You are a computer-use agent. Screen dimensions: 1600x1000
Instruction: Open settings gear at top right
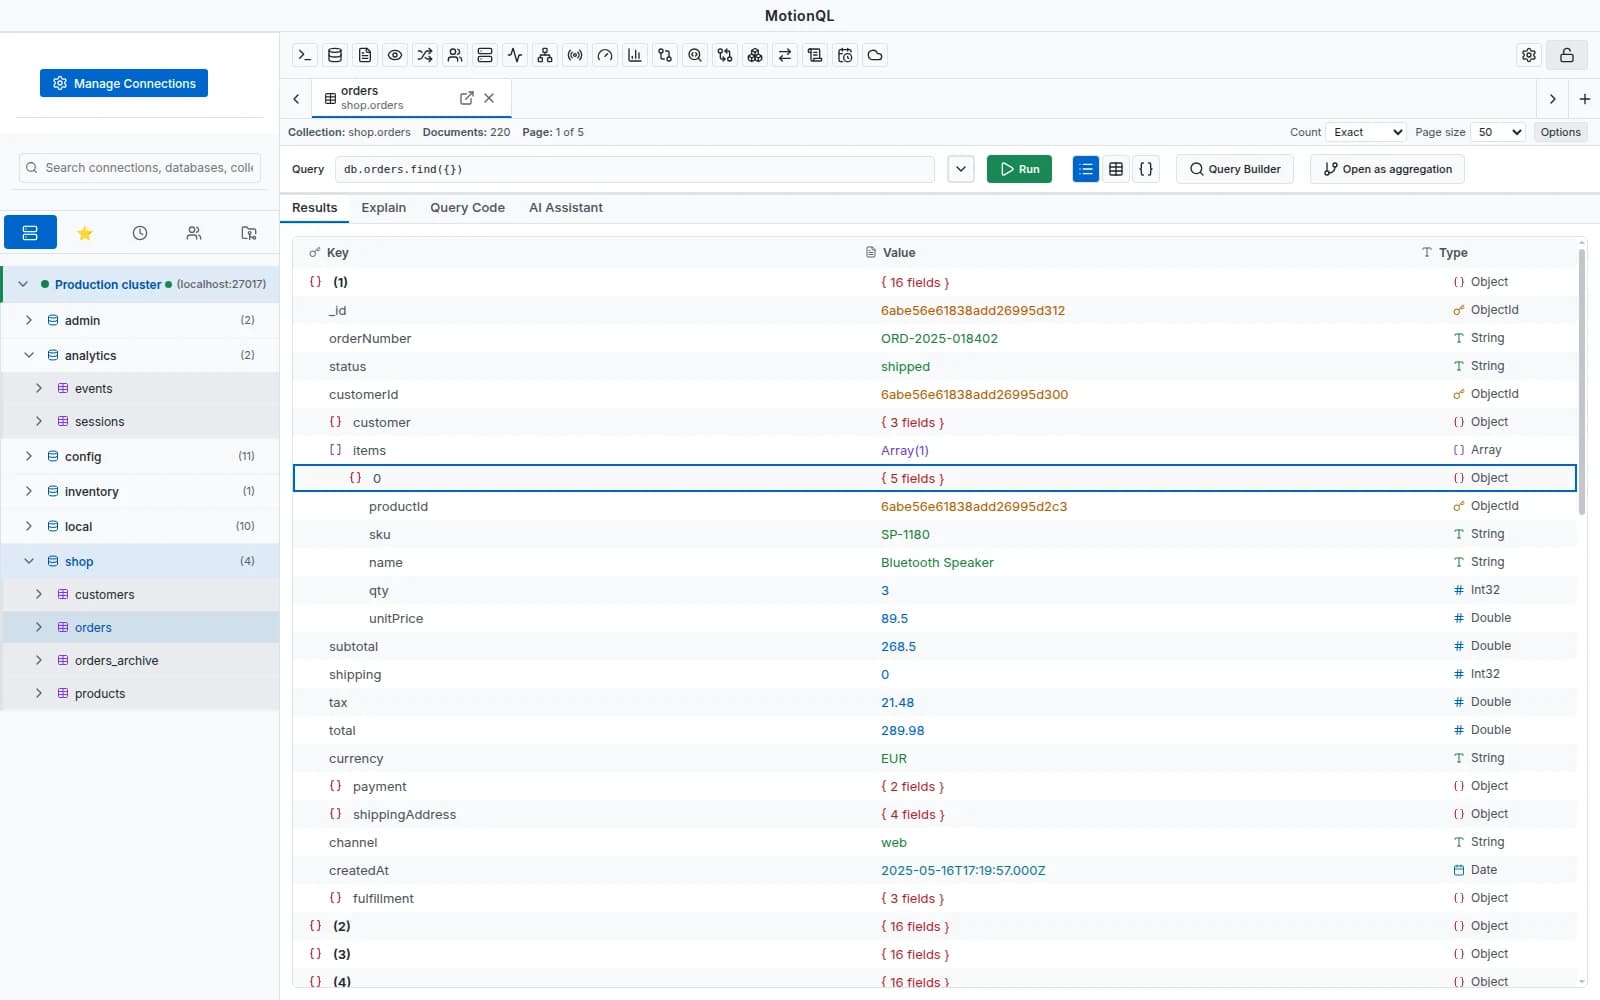coord(1529,55)
